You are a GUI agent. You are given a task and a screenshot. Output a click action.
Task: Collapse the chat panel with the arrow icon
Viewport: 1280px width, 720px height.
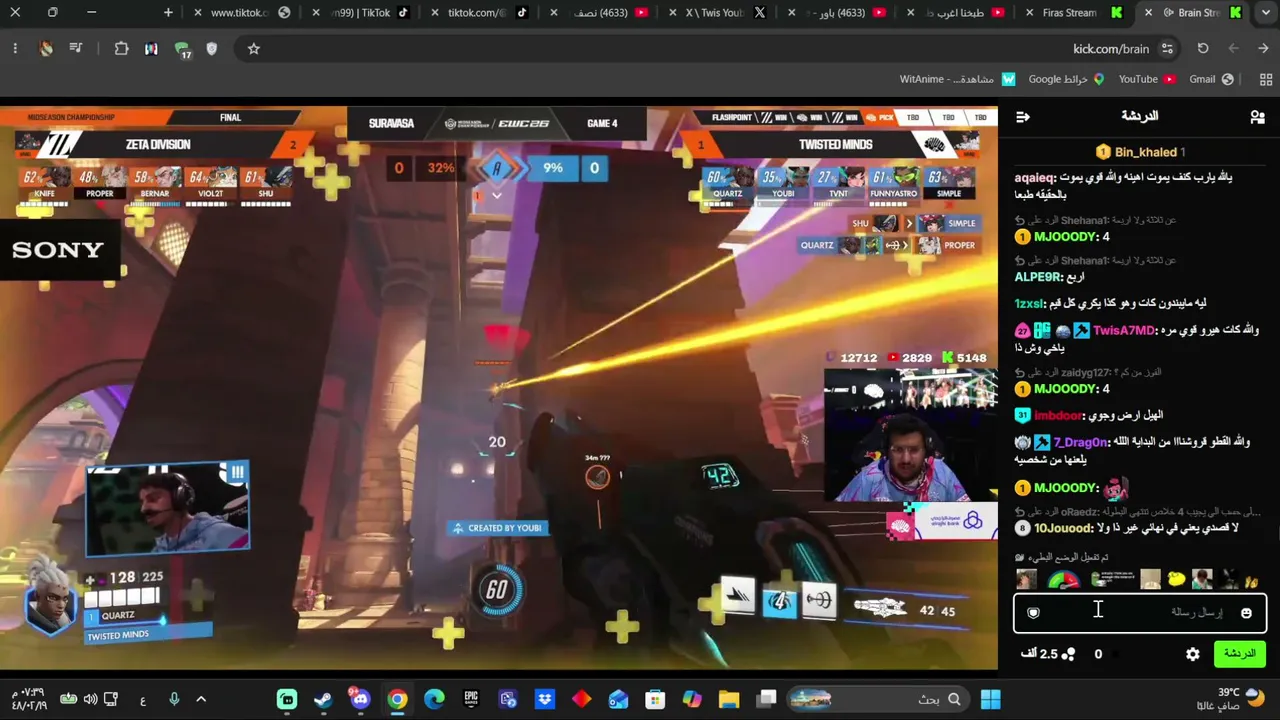click(x=1023, y=117)
